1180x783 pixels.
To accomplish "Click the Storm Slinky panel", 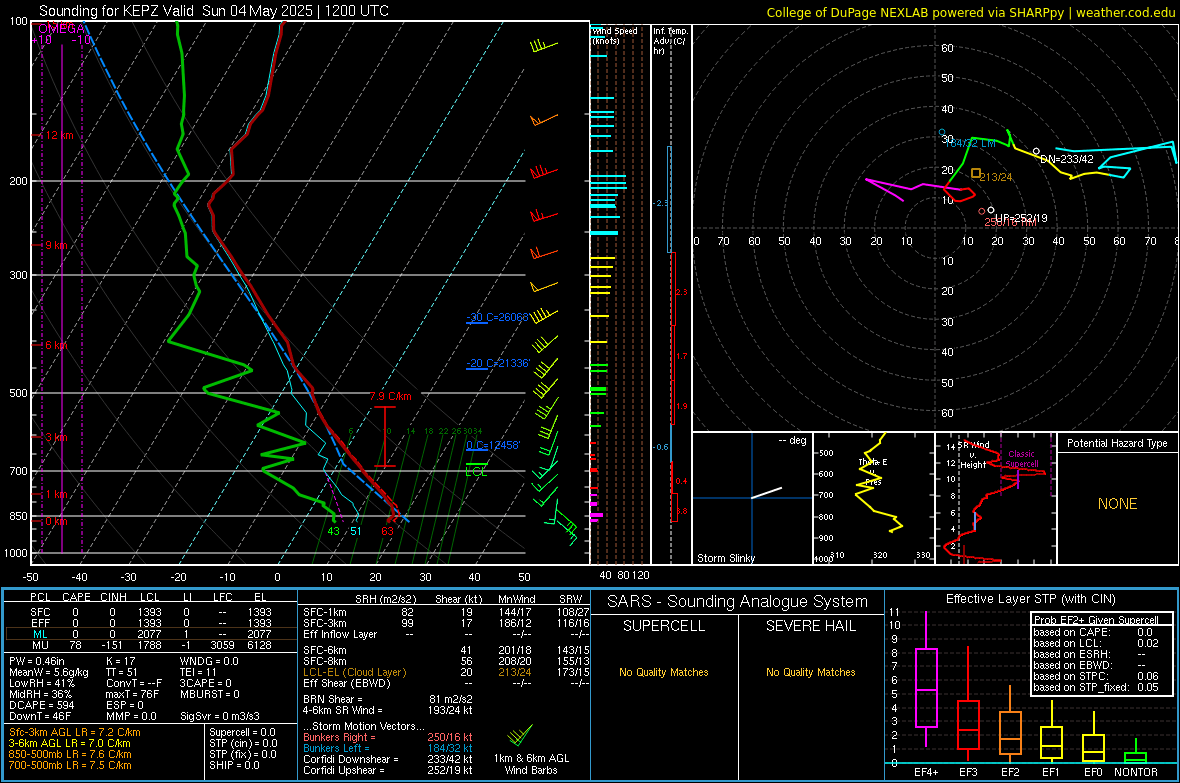I will [x=752, y=498].
